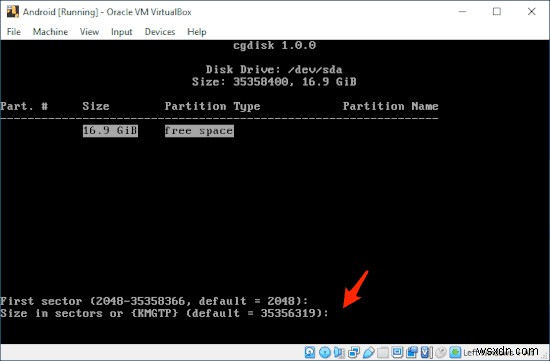This screenshot has width=550, height=361.
Task: Select the free space partition row
Action: pos(199,131)
